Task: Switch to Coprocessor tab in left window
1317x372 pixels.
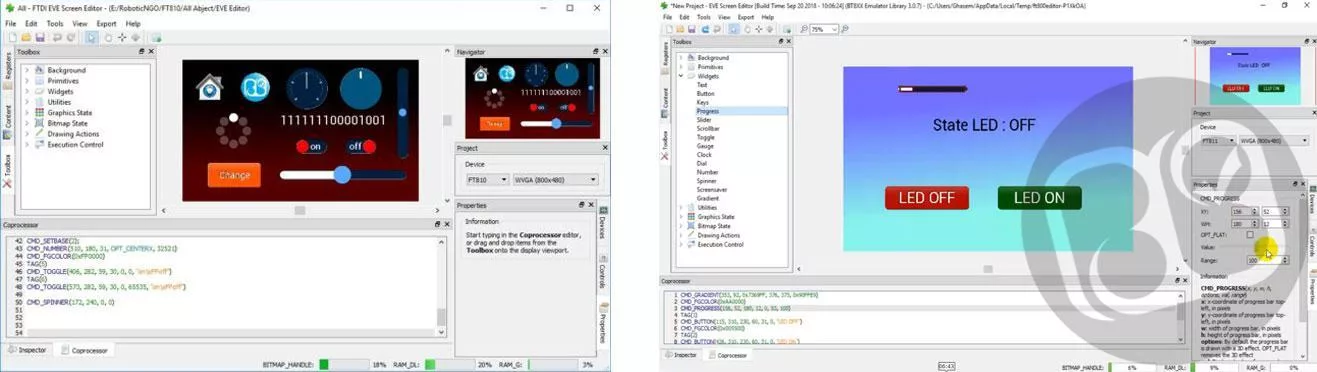Action: (85, 350)
